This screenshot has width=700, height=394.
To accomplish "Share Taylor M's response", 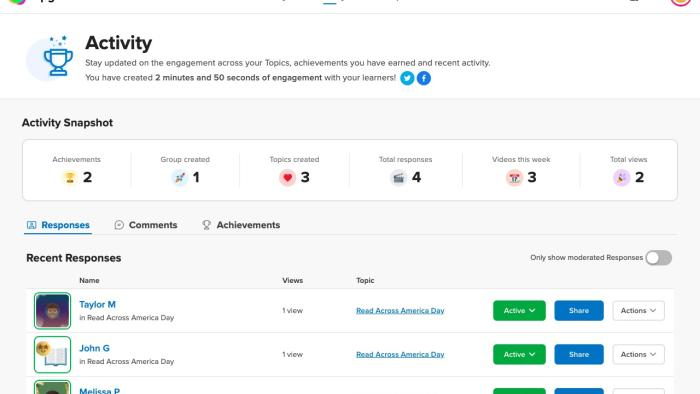I will [x=579, y=311].
